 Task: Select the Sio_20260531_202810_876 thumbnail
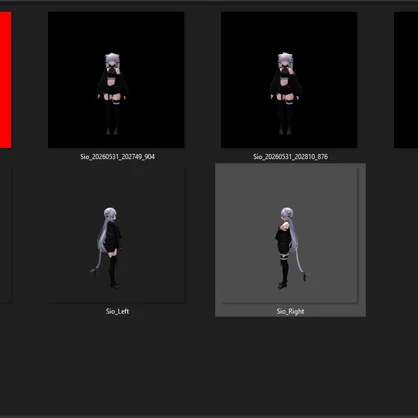coord(289,80)
